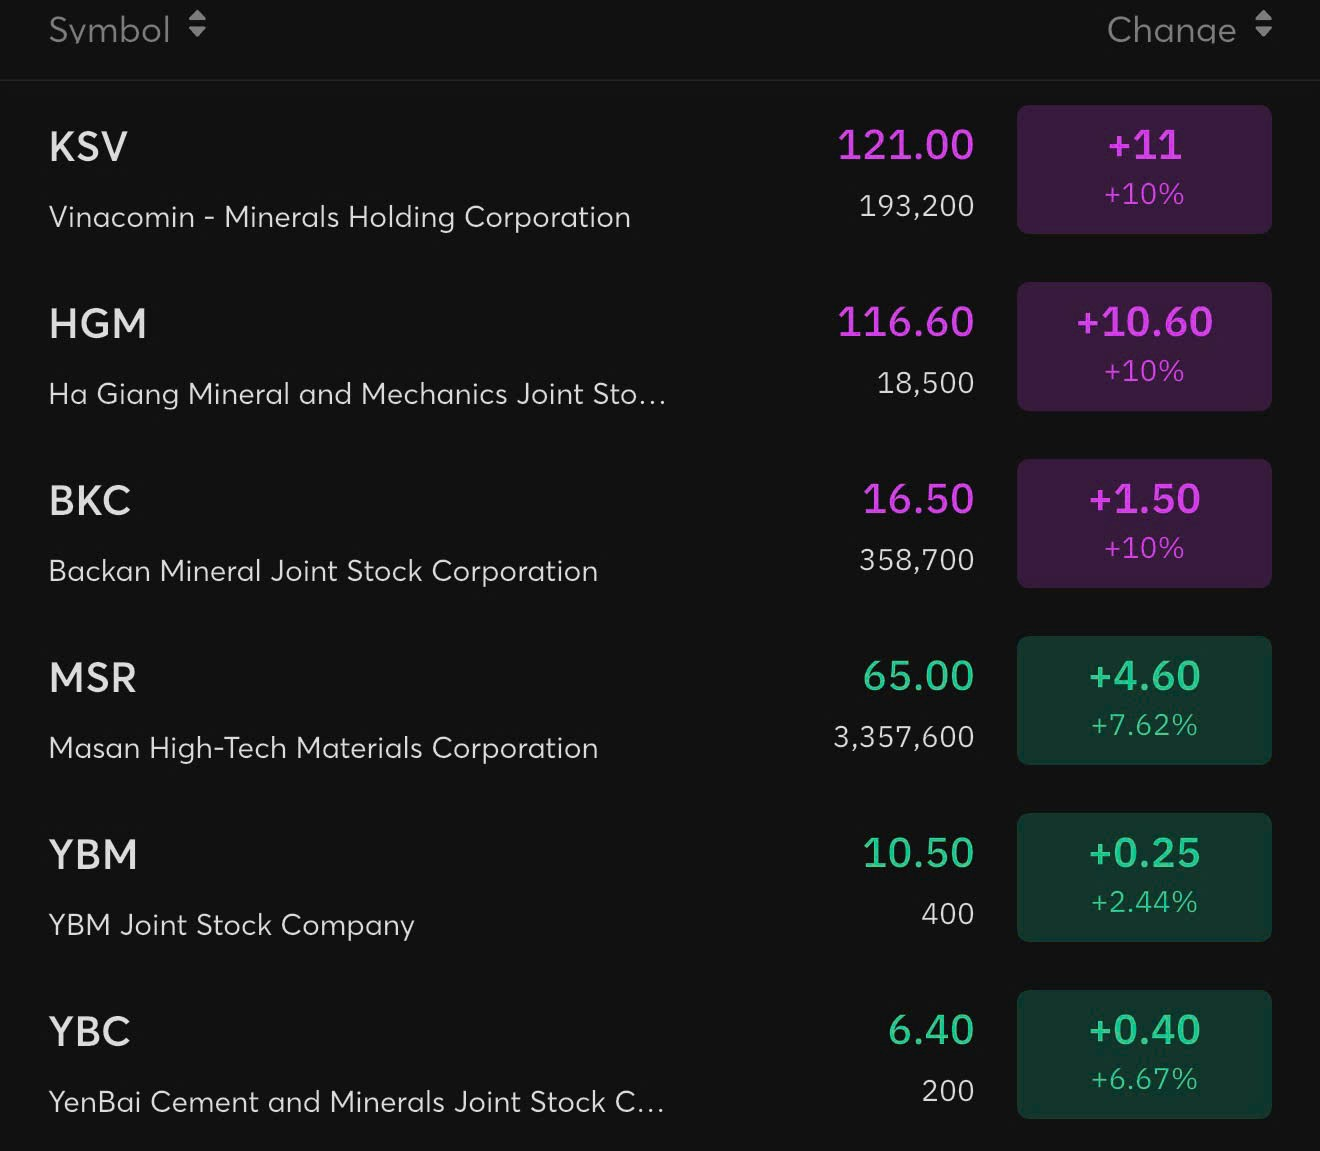The height and width of the screenshot is (1151, 1320).
Task: Open the YBC stock ticker
Action: [x=90, y=1032]
